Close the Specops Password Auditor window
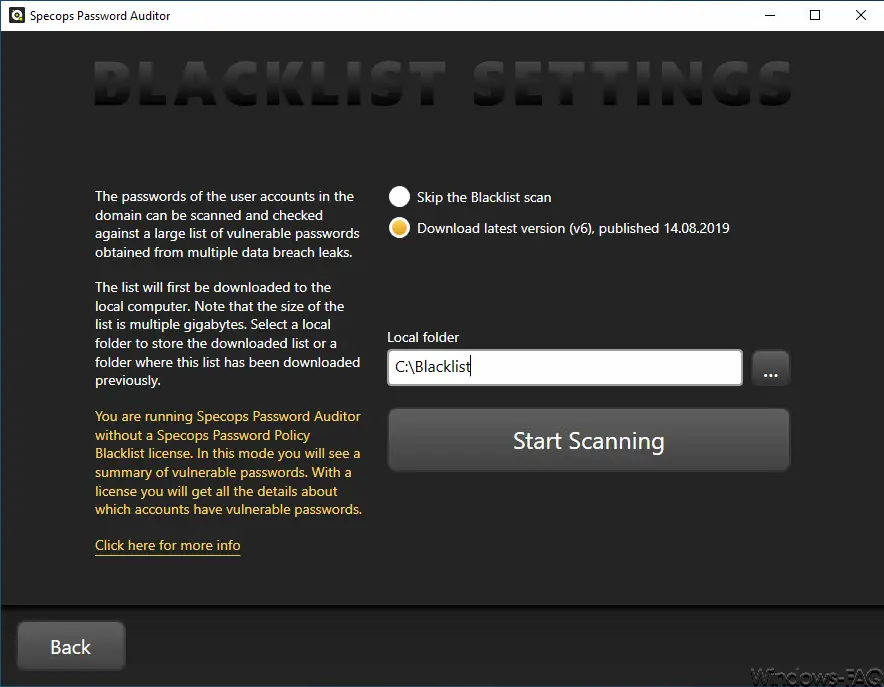 860,15
